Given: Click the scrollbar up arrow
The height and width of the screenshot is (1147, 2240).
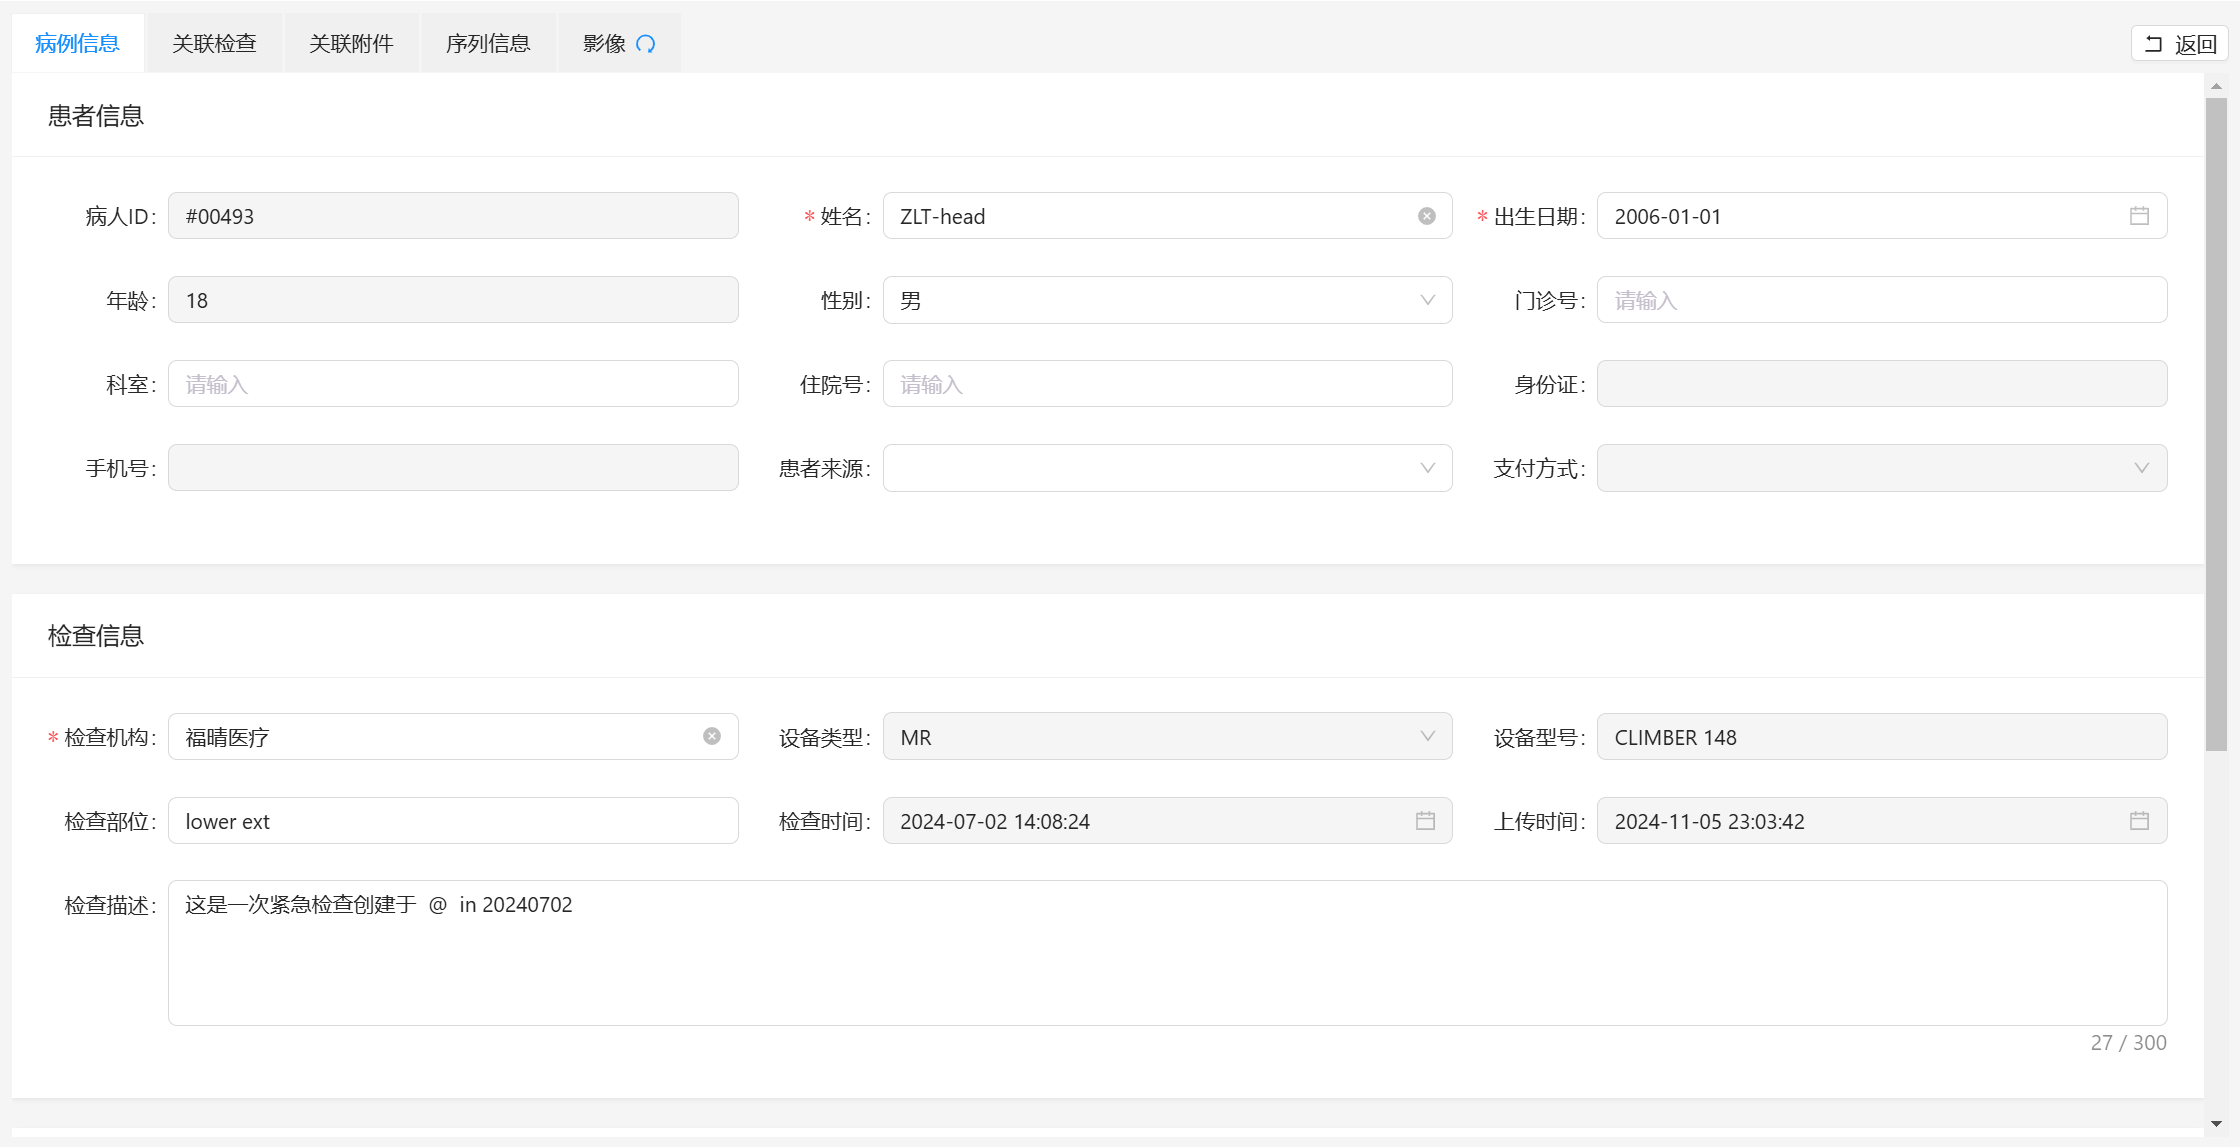Looking at the screenshot, I should 2216,87.
